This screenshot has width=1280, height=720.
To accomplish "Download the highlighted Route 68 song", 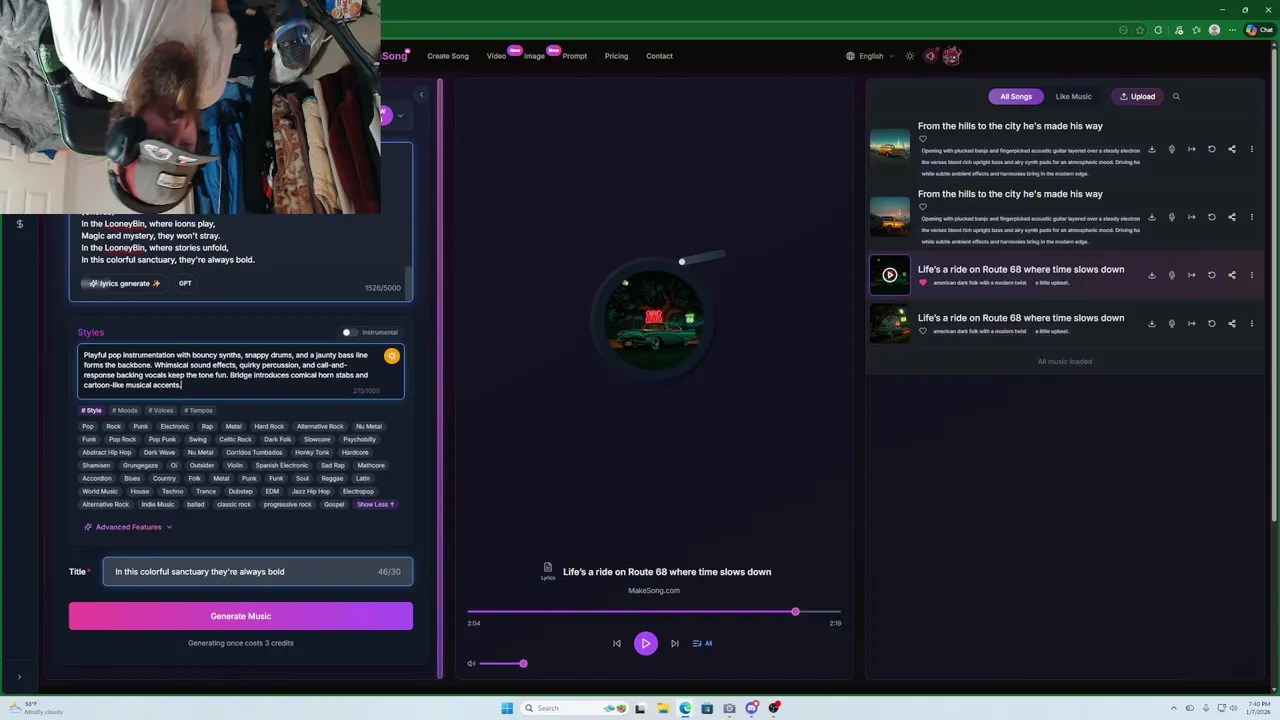I will tap(1151, 275).
